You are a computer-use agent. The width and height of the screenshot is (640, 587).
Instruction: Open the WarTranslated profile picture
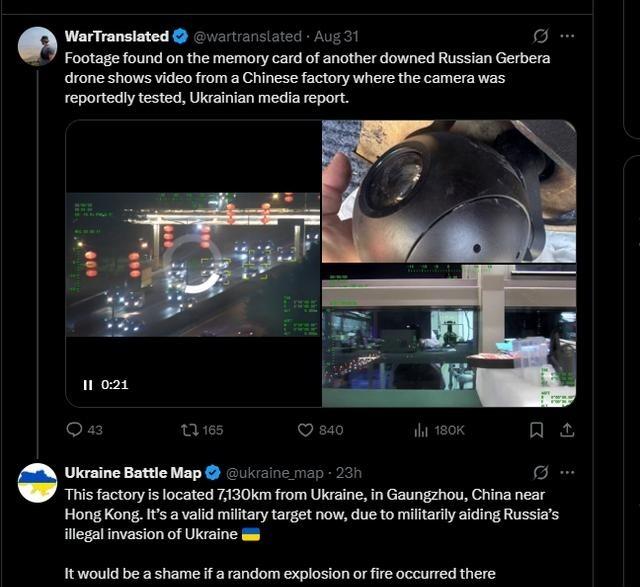point(37,47)
